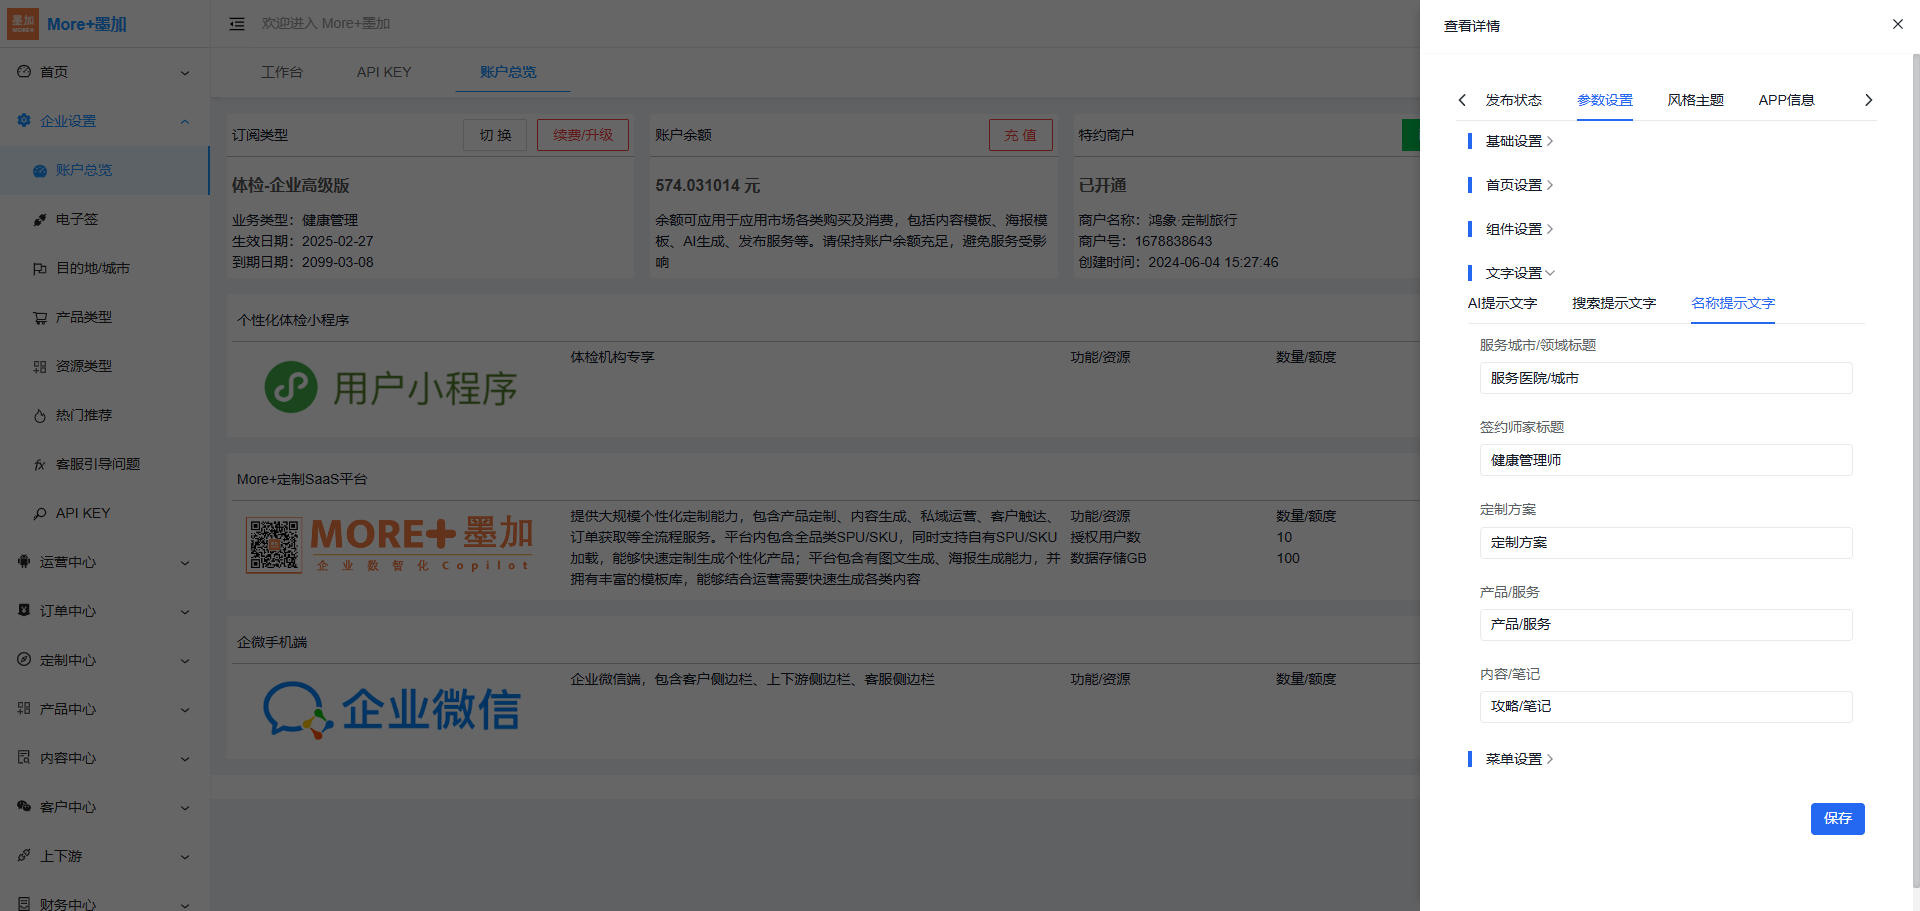Image resolution: width=1920 pixels, height=911 pixels.
Task: Click the 保存 button
Action: coord(1837,818)
